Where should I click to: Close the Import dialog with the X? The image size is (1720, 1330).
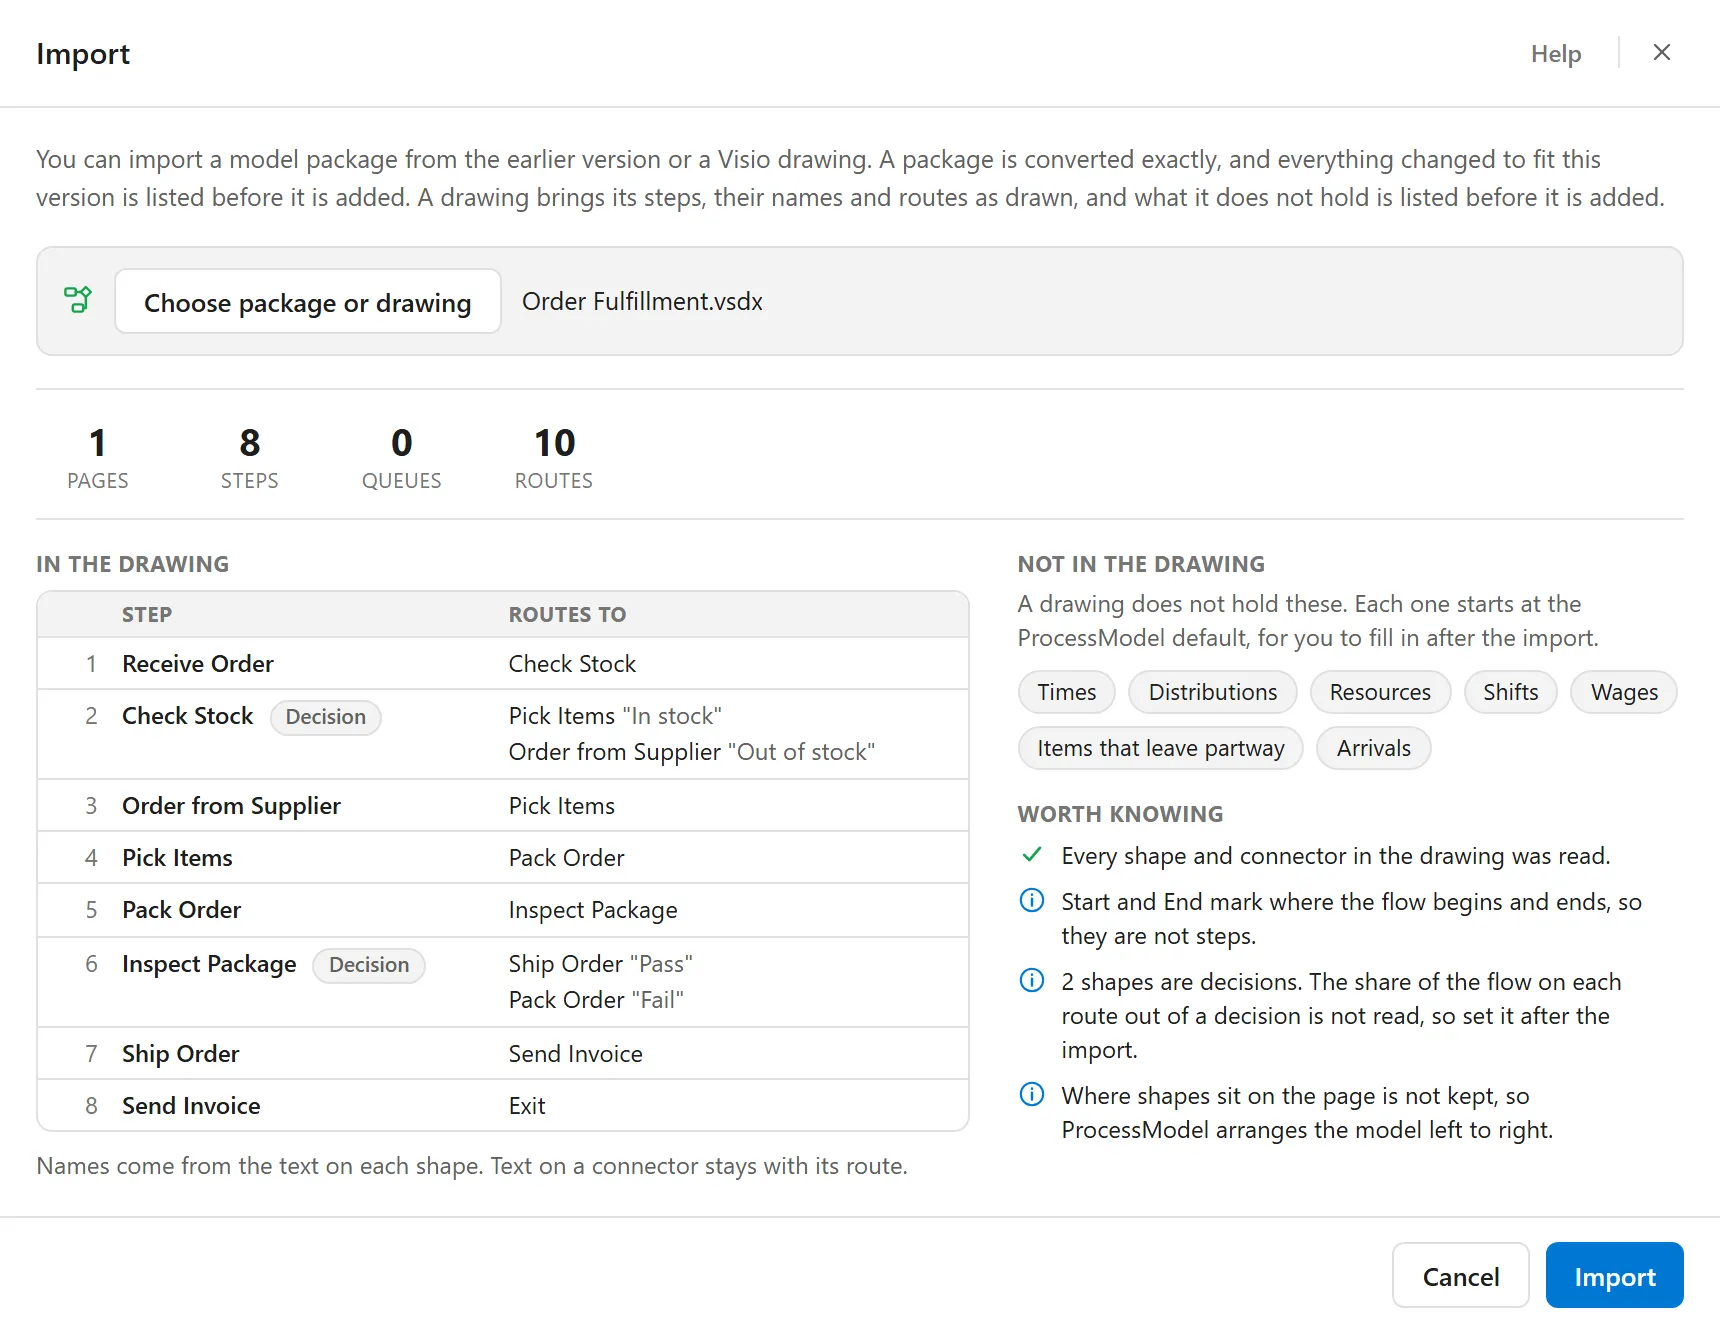click(1662, 53)
